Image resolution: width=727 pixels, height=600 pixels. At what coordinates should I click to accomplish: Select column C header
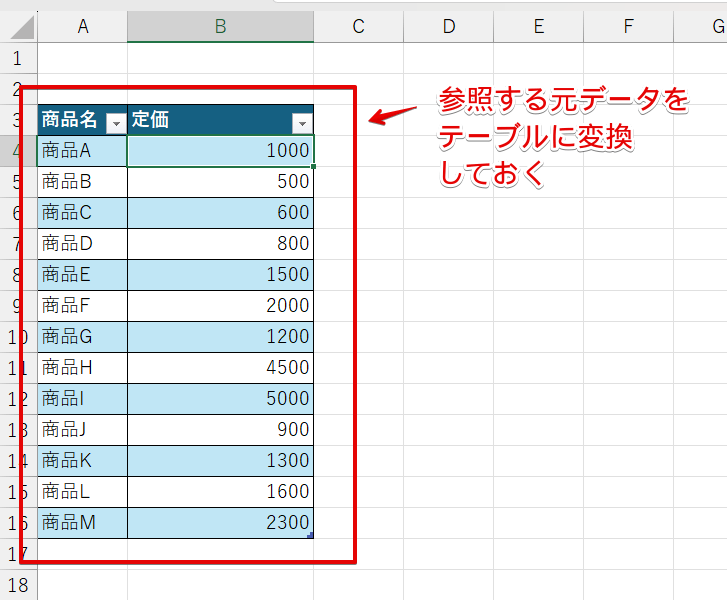tap(358, 26)
